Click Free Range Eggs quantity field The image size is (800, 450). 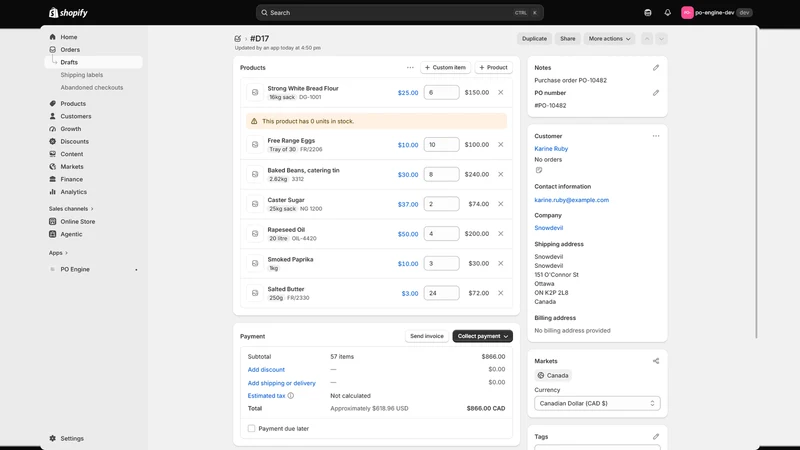441,144
